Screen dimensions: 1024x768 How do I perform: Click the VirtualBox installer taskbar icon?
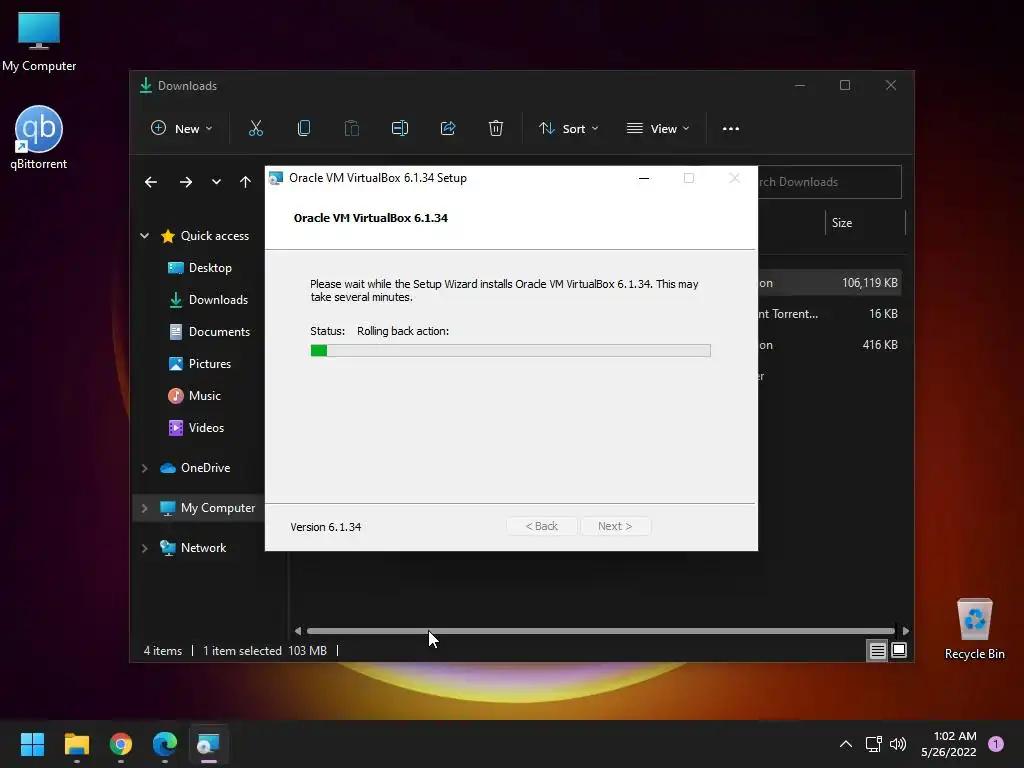click(x=208, y=744)
